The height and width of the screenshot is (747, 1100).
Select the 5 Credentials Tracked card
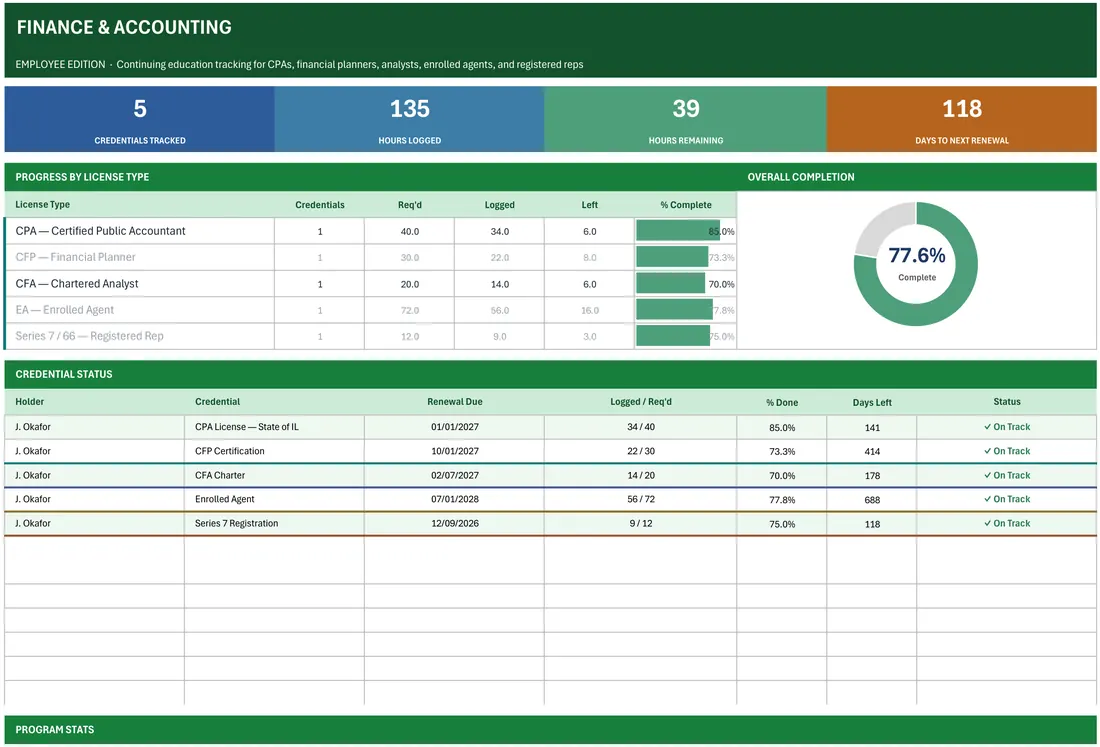pyautogui.click(x=140, y=119)
